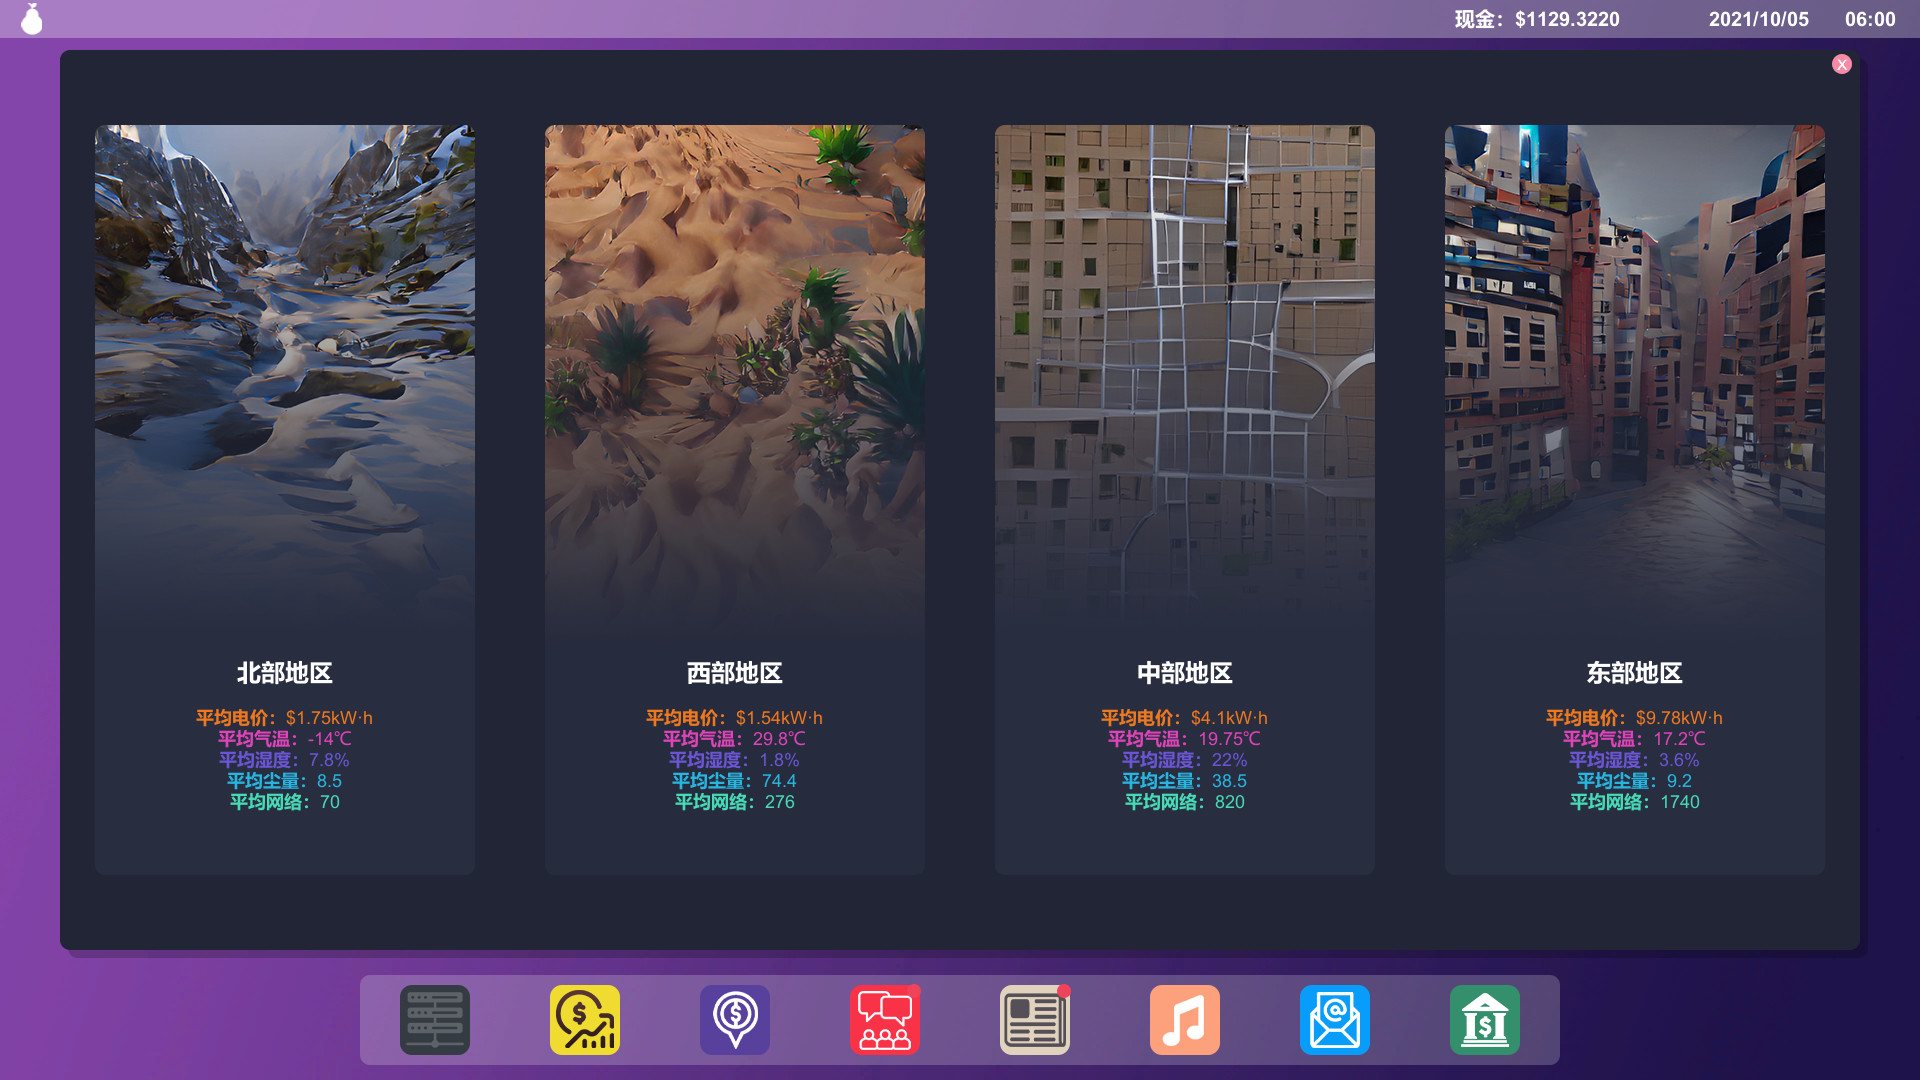This screenshot has width=1920, height=1080.
Task: Open the financial chart panel
Action: (x=584, y=1019)
